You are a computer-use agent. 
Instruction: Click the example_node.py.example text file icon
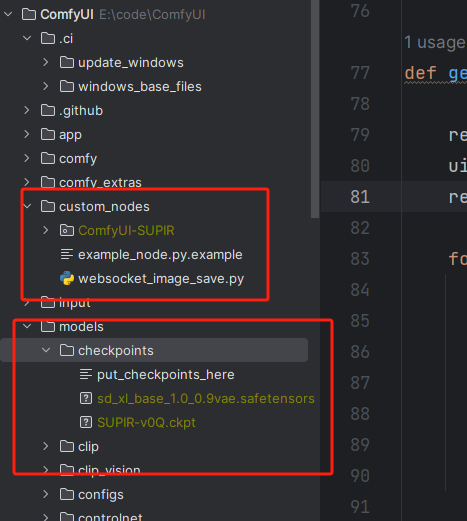(x=67, y=254)
